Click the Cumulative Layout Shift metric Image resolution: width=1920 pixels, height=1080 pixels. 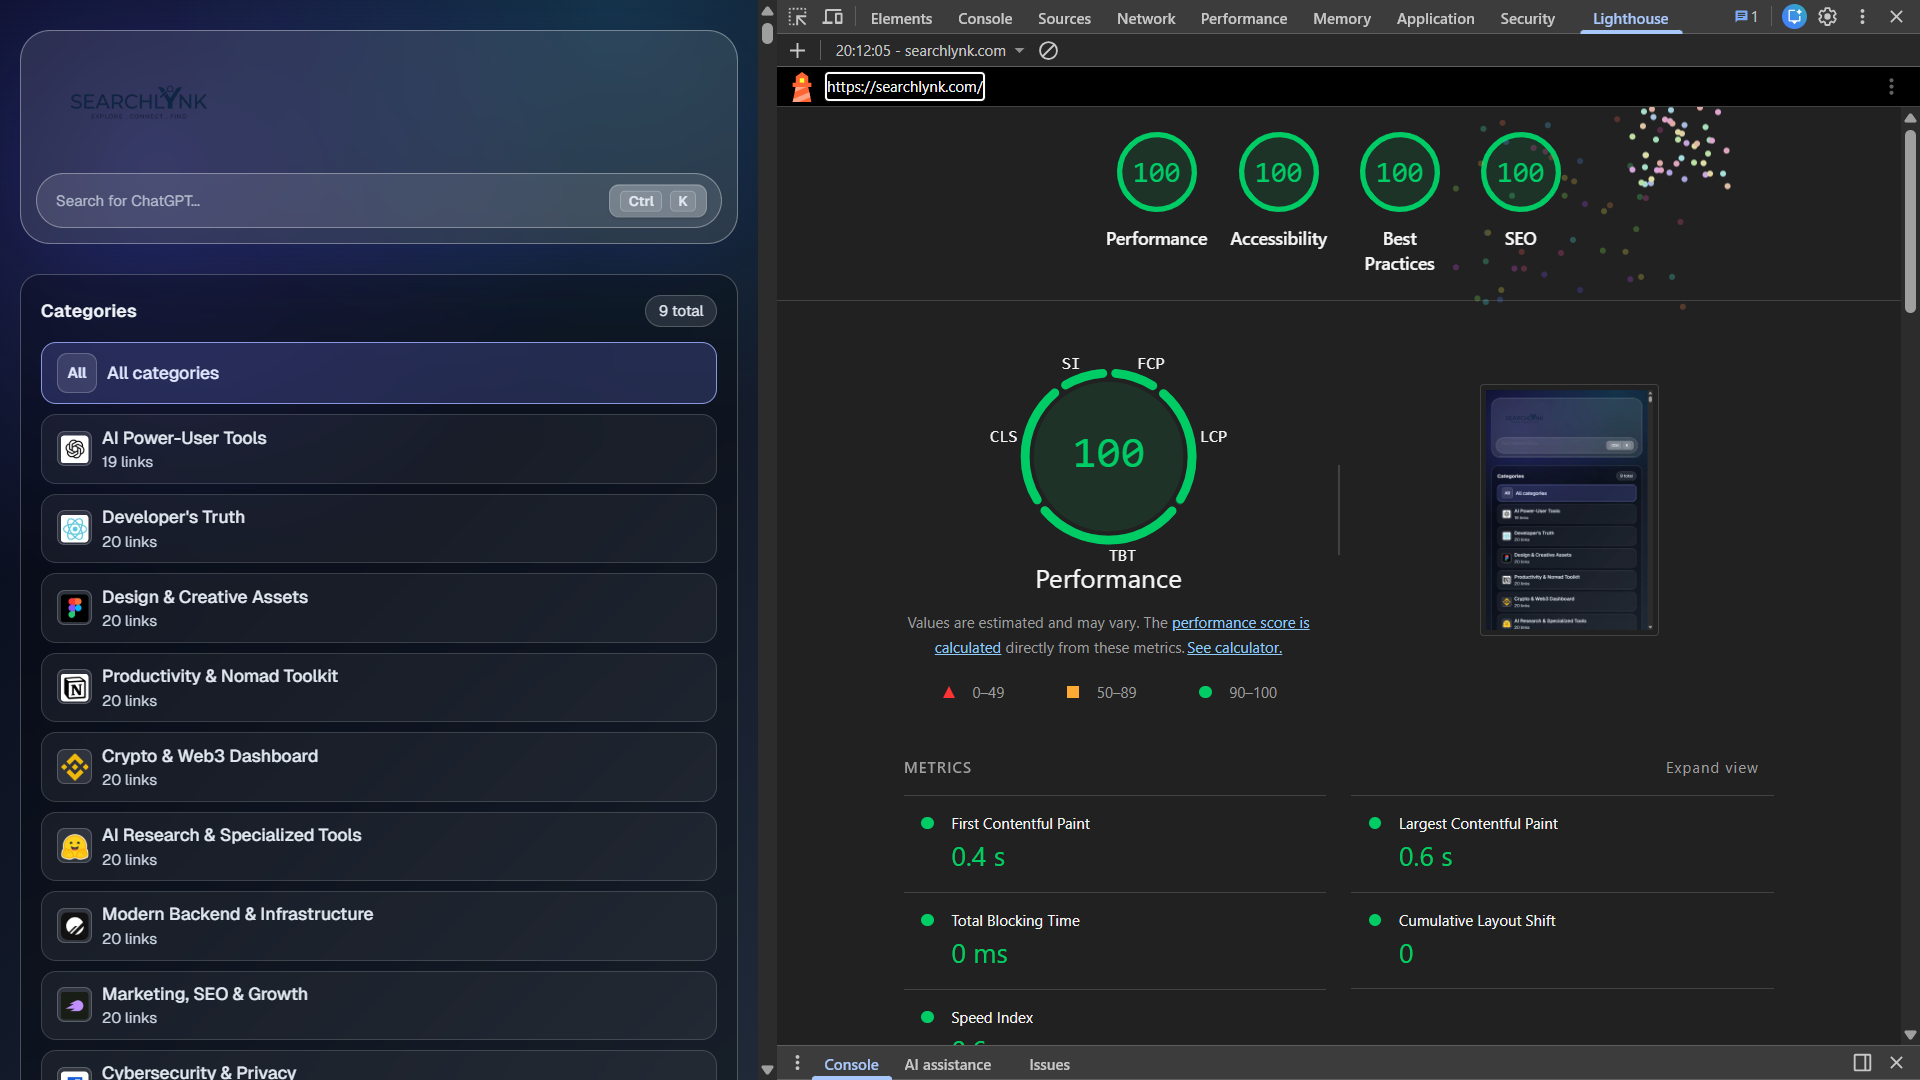tap(1562, 940)
